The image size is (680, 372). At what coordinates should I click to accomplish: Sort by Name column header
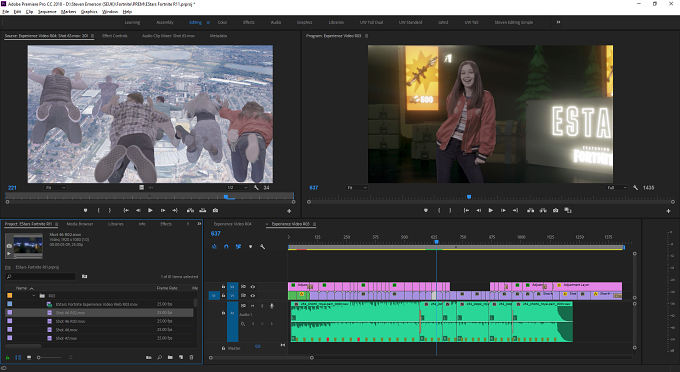22,288
